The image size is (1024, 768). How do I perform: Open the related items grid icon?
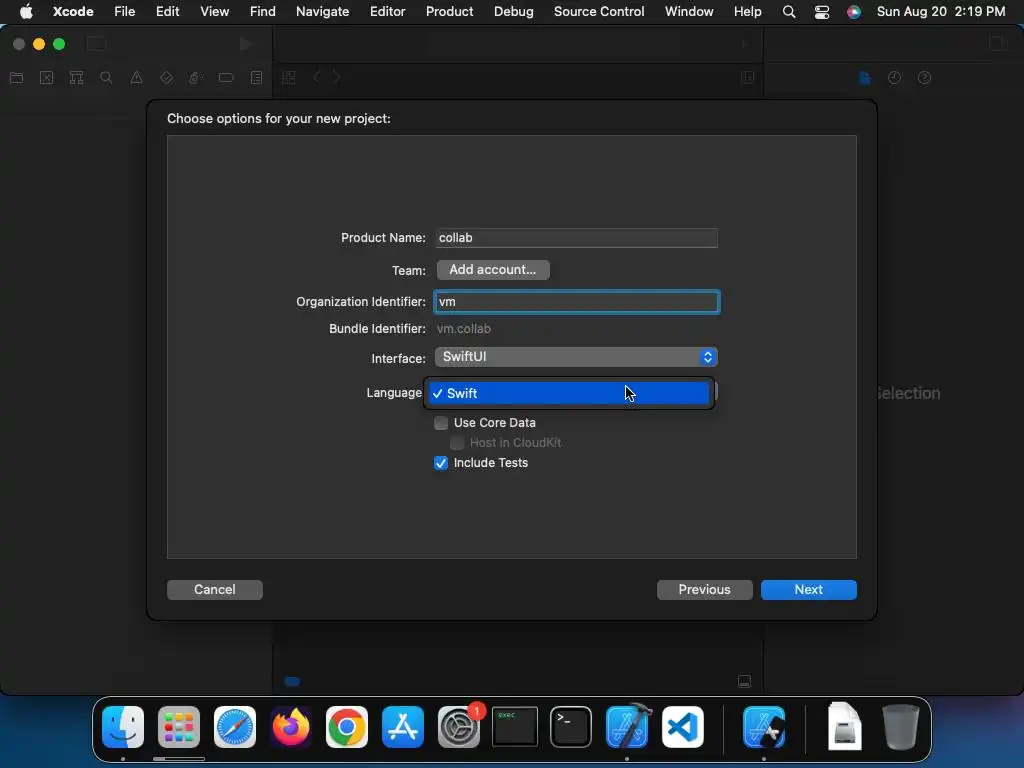tap(289, 78)
